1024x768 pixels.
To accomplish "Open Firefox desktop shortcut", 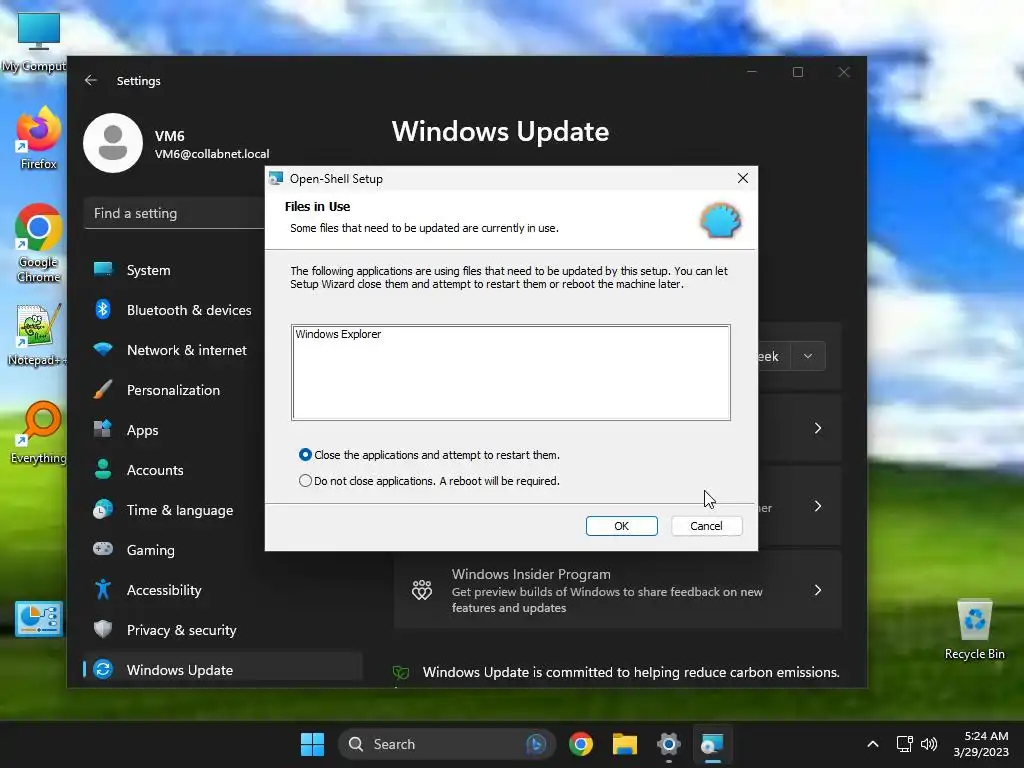I will click(39, 139).
